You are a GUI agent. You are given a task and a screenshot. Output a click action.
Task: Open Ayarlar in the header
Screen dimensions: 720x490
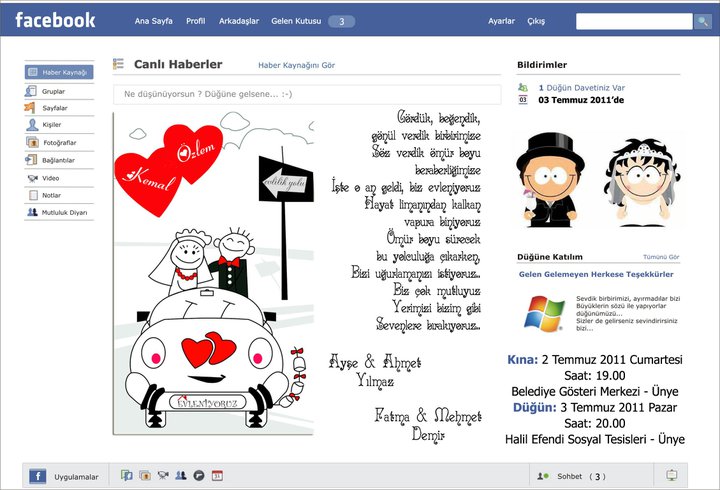tap(501, 21)
